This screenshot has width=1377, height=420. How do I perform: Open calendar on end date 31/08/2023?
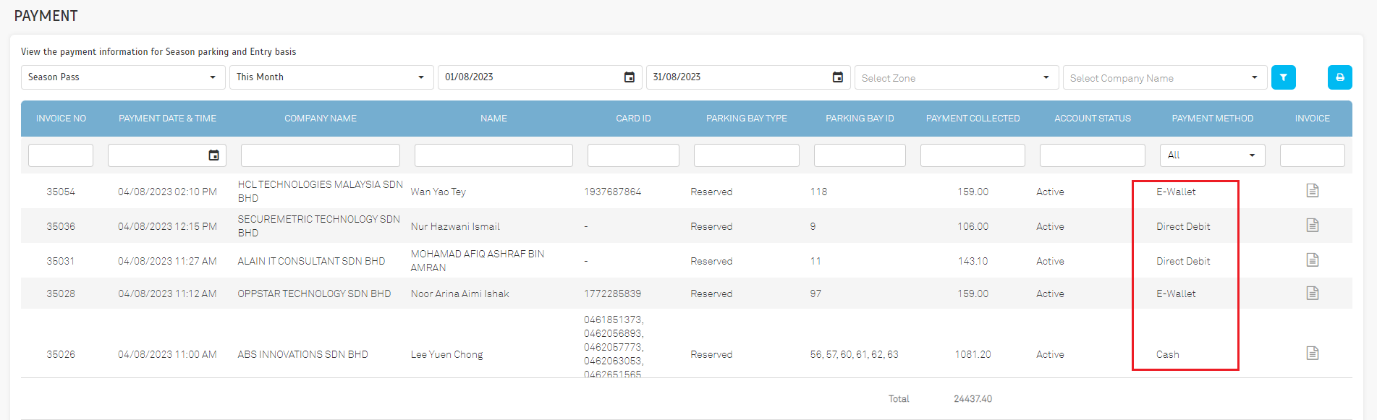838,78
